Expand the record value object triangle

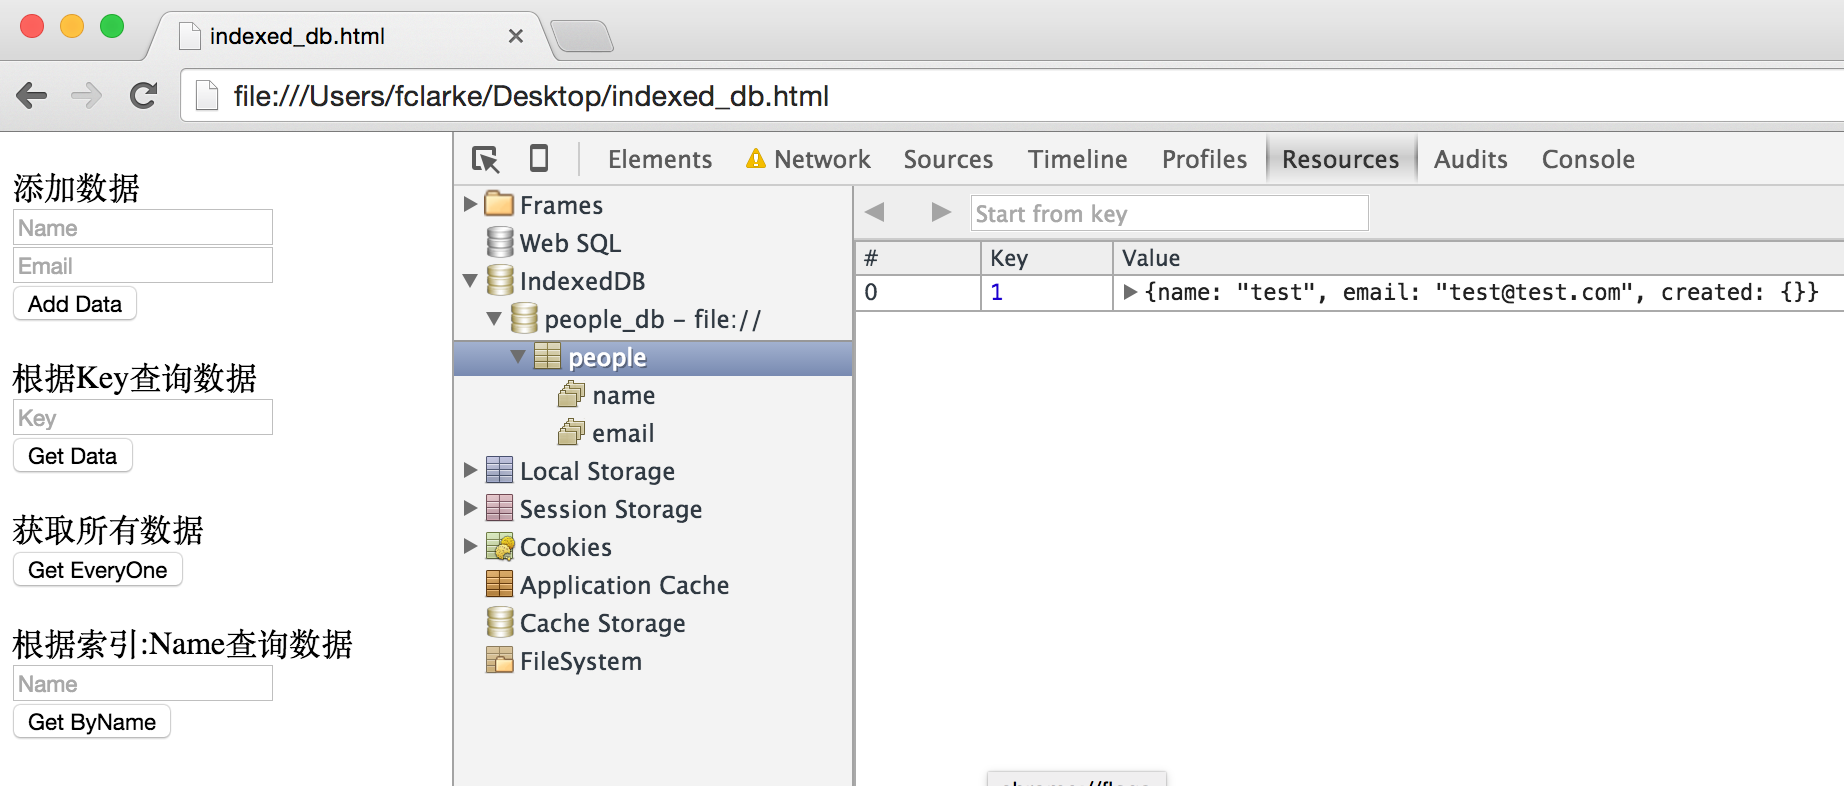coord(1130,292)
